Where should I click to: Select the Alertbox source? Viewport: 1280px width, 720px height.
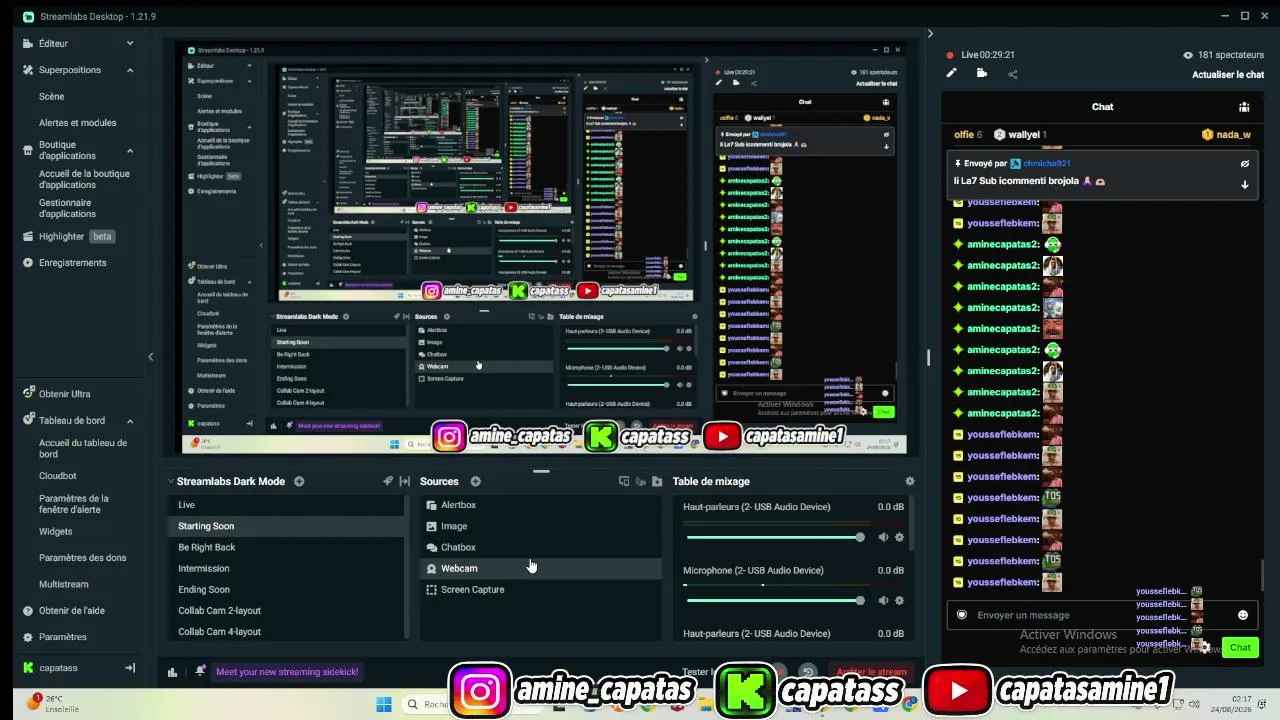pos(540,505)
